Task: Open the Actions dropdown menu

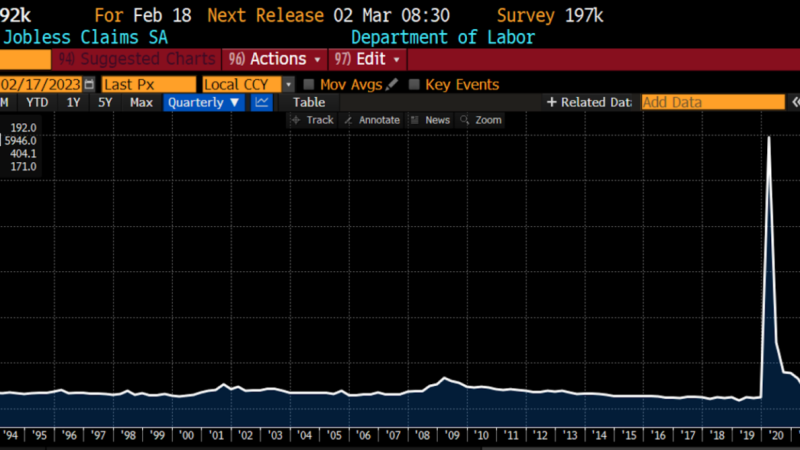Action: (274, 59)
